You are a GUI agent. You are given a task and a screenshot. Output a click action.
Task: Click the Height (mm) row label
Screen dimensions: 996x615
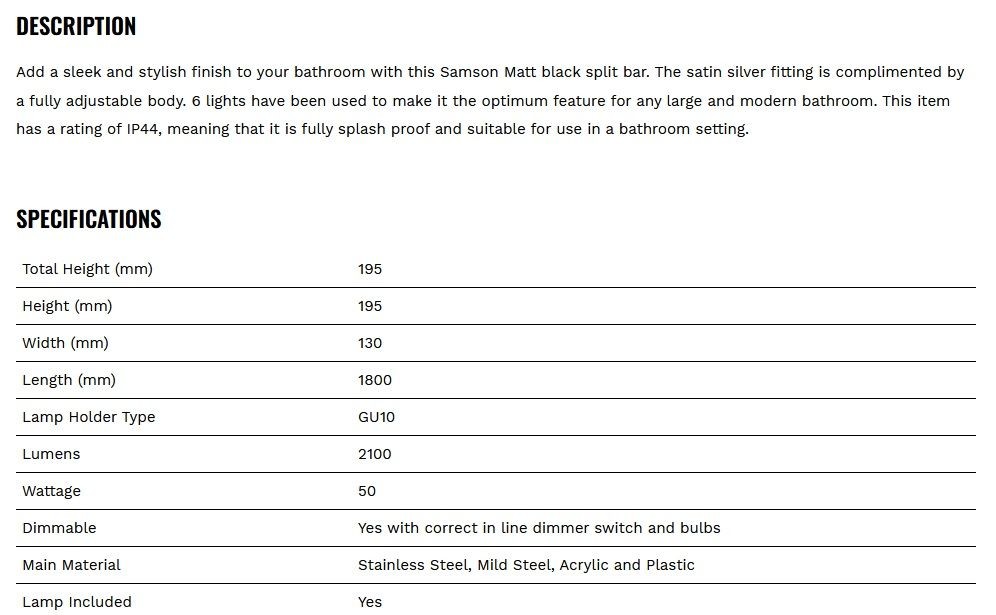[x=67, y=306]
